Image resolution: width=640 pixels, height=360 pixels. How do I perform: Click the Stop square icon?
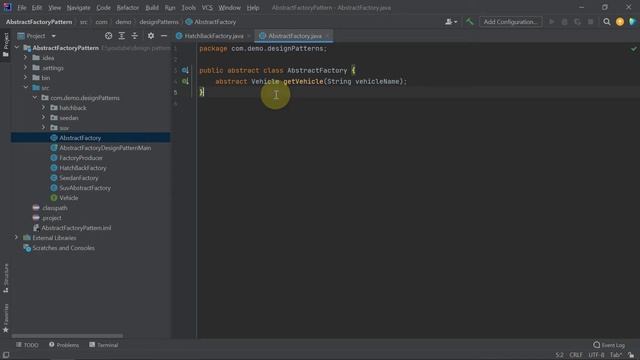590,22
